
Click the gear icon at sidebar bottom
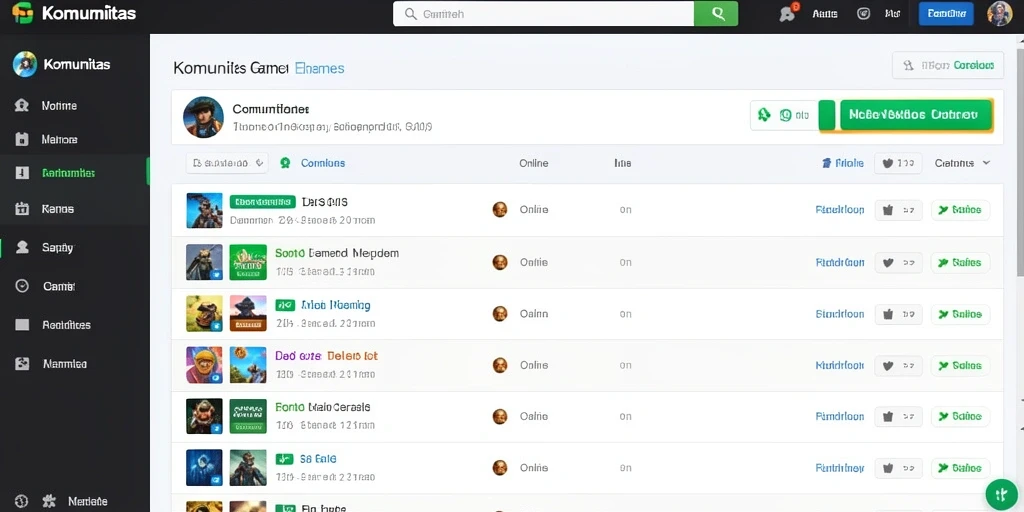(49, 501)
